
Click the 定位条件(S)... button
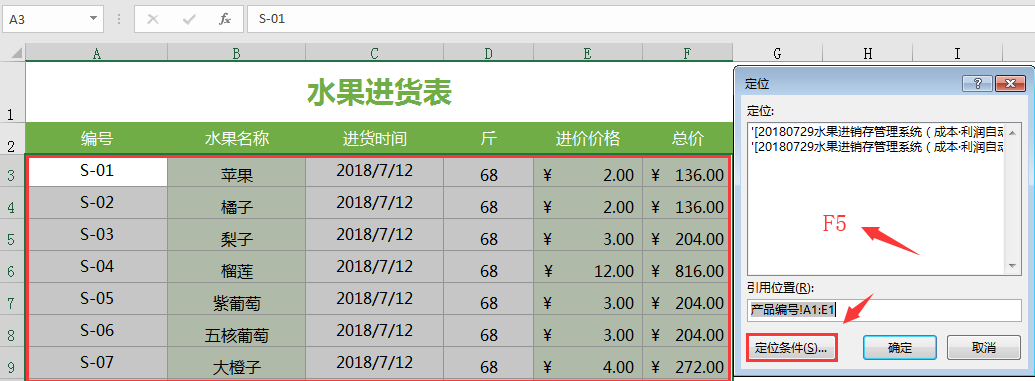[x=791, y=347]
